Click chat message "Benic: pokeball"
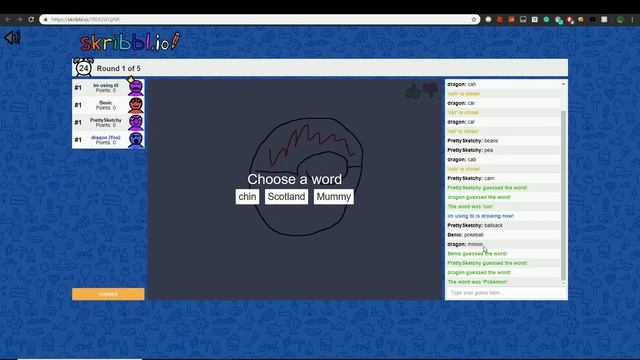The height and width of the screenshot is (360, 640). click(465, 235)
